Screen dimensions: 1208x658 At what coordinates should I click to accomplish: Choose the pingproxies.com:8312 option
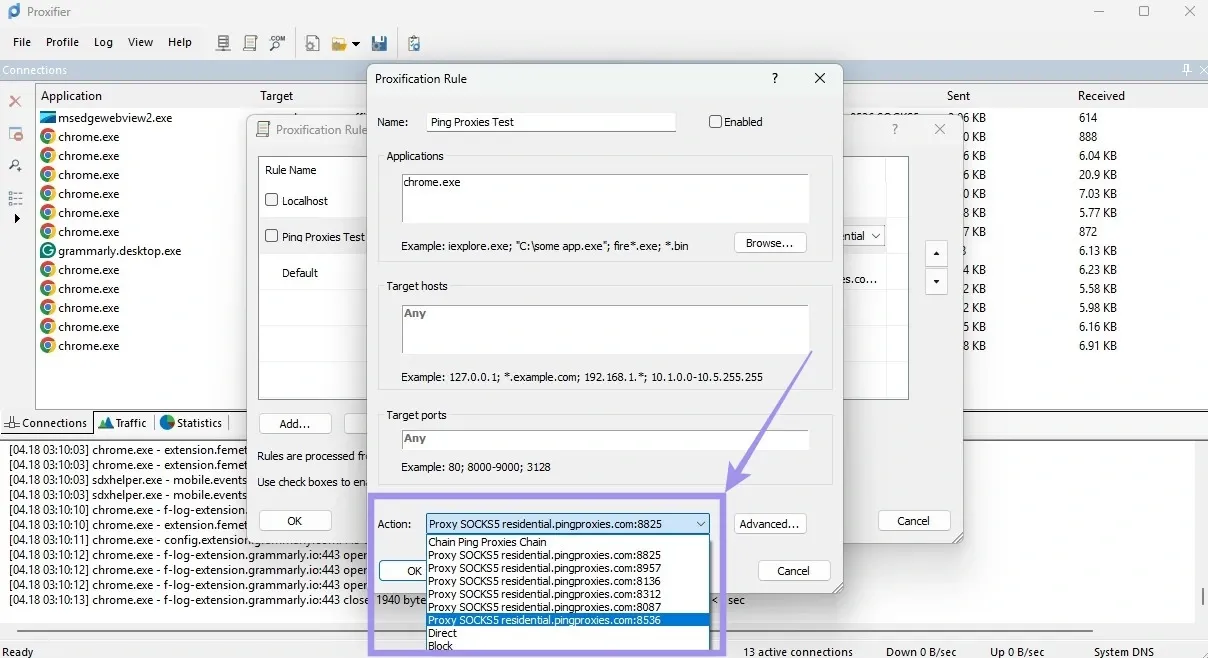coord(567,594)
